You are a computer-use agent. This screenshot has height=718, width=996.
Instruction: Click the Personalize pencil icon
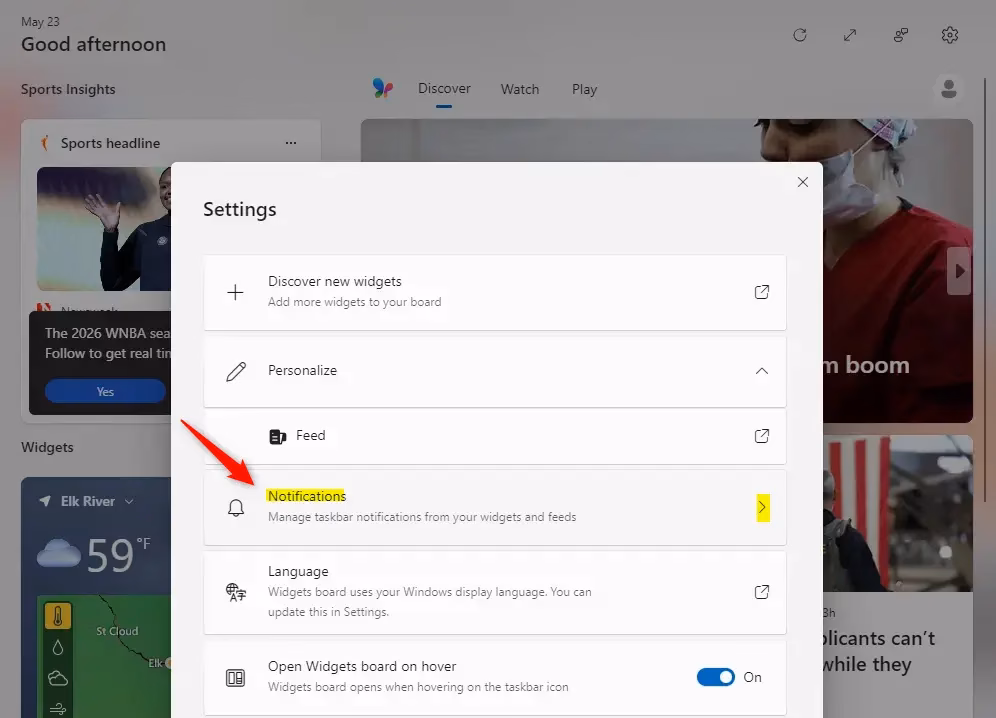click(236, 371)
